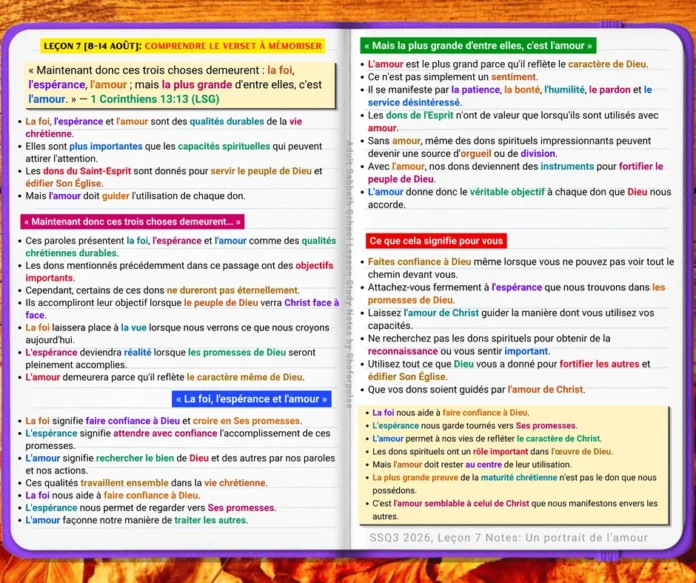
Task: Click the "1 Corinthiens 13:13 (LSG)" reference
Action: pyautogui.click(x=154, y=99)
